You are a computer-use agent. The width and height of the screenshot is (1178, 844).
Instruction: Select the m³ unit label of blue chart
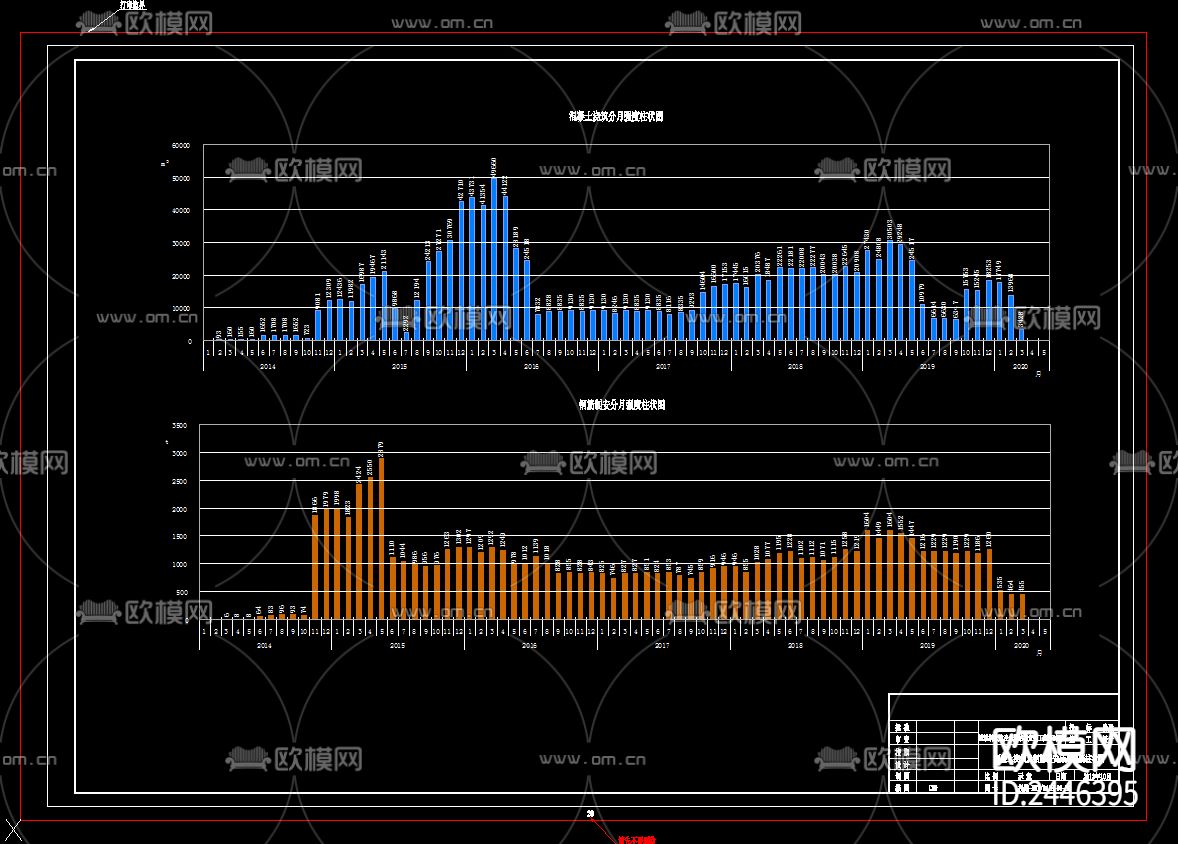[165, 162]
